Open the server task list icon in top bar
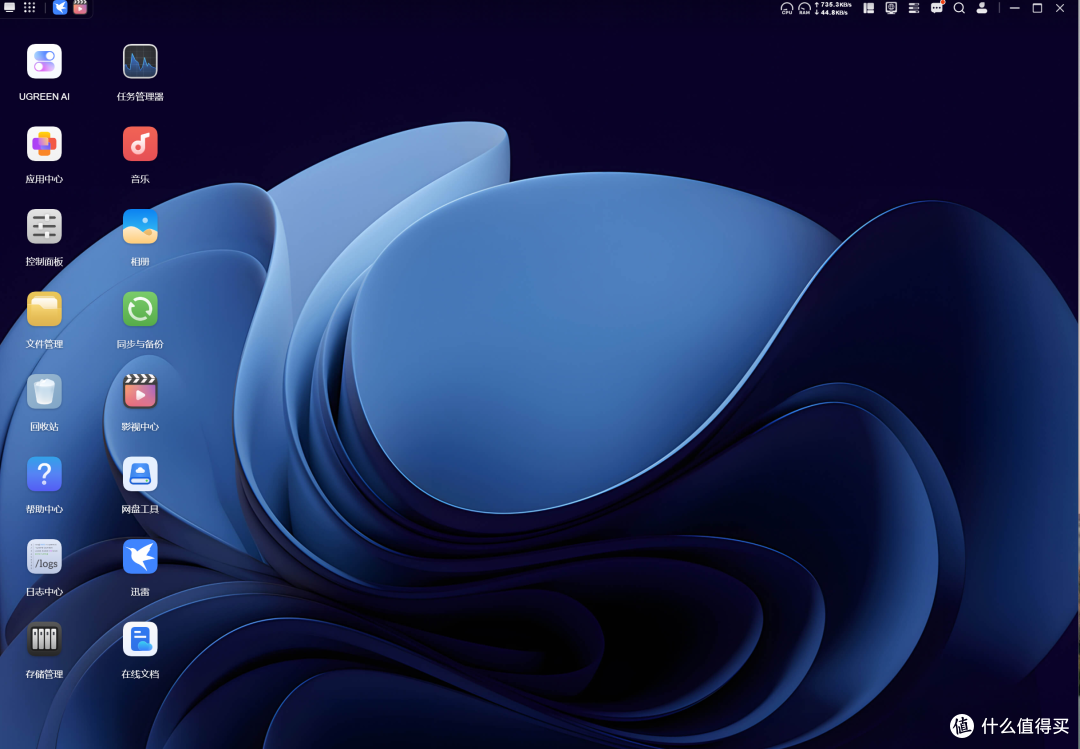 [914, 8]
